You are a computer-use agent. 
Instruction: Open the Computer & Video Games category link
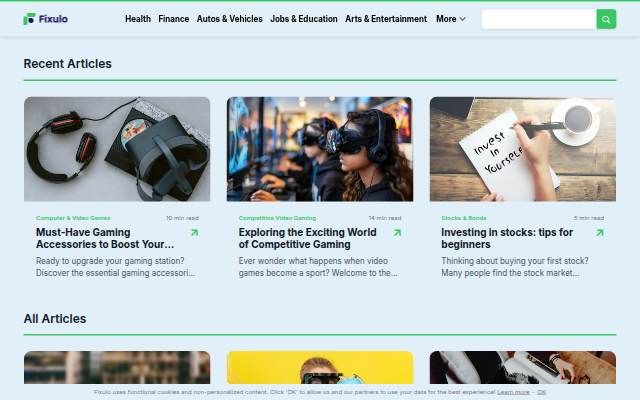73,218
